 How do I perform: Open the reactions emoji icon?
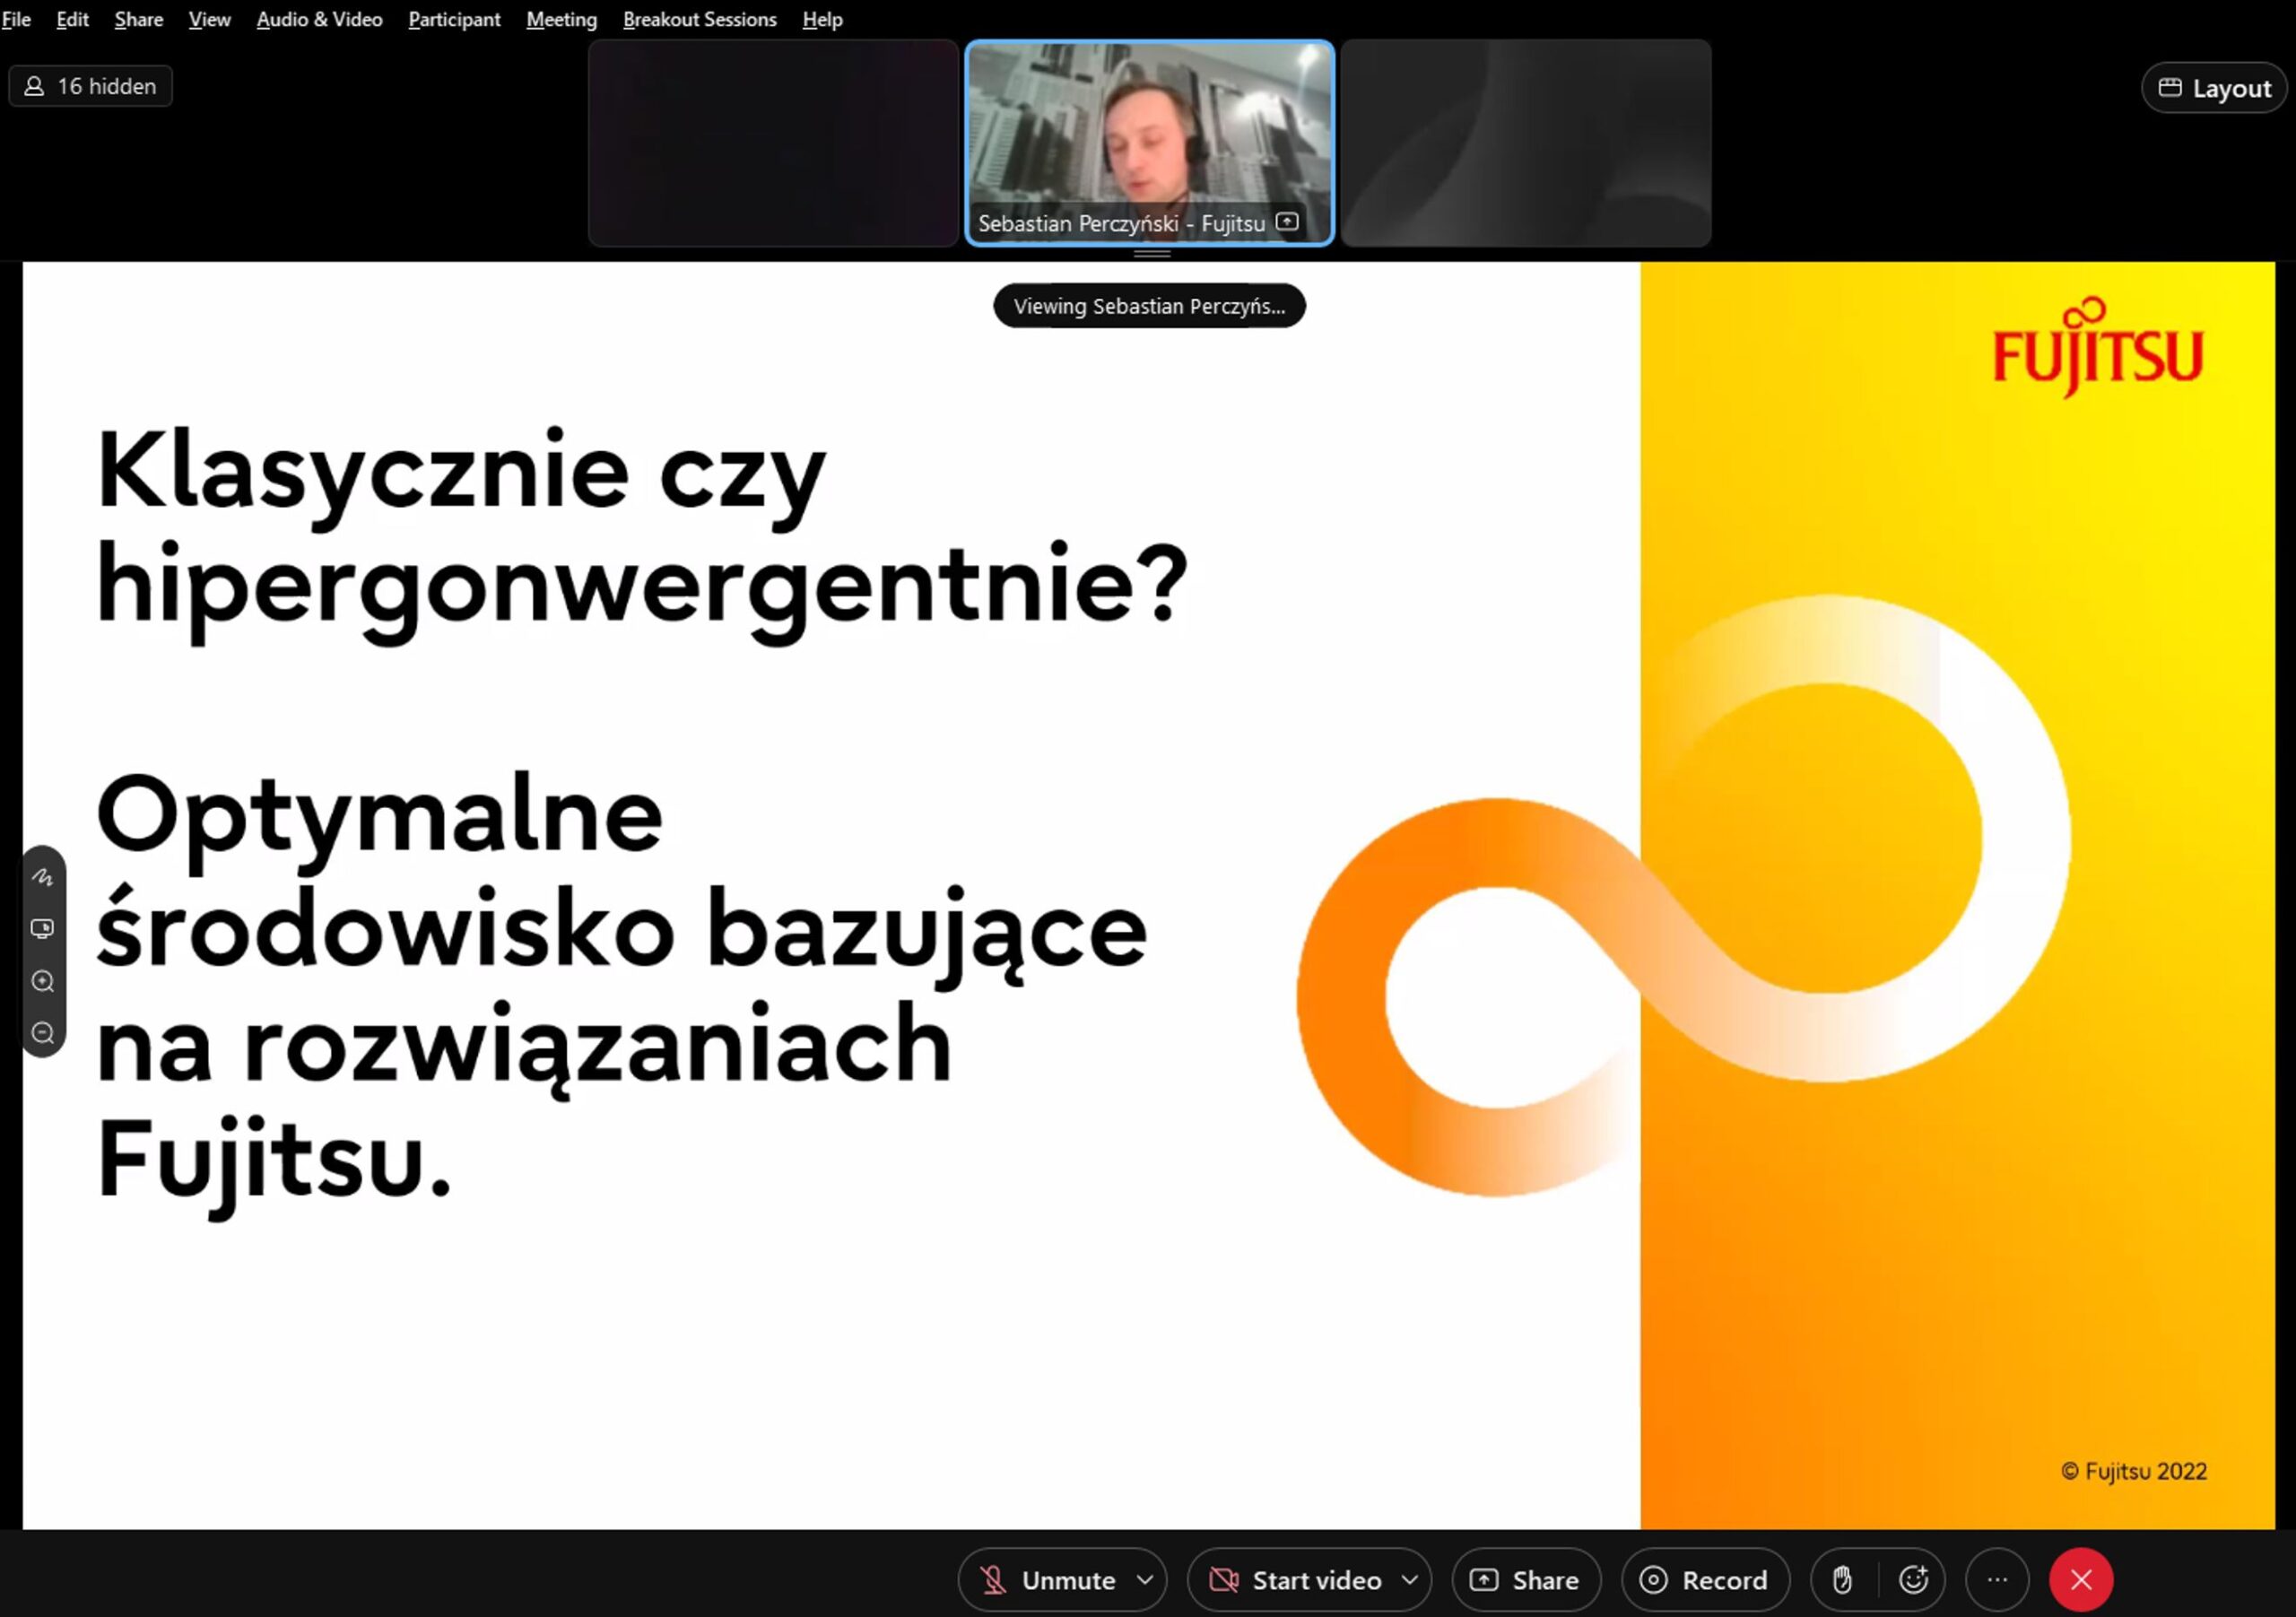pyautogui.click(x=1913, y=1580)
